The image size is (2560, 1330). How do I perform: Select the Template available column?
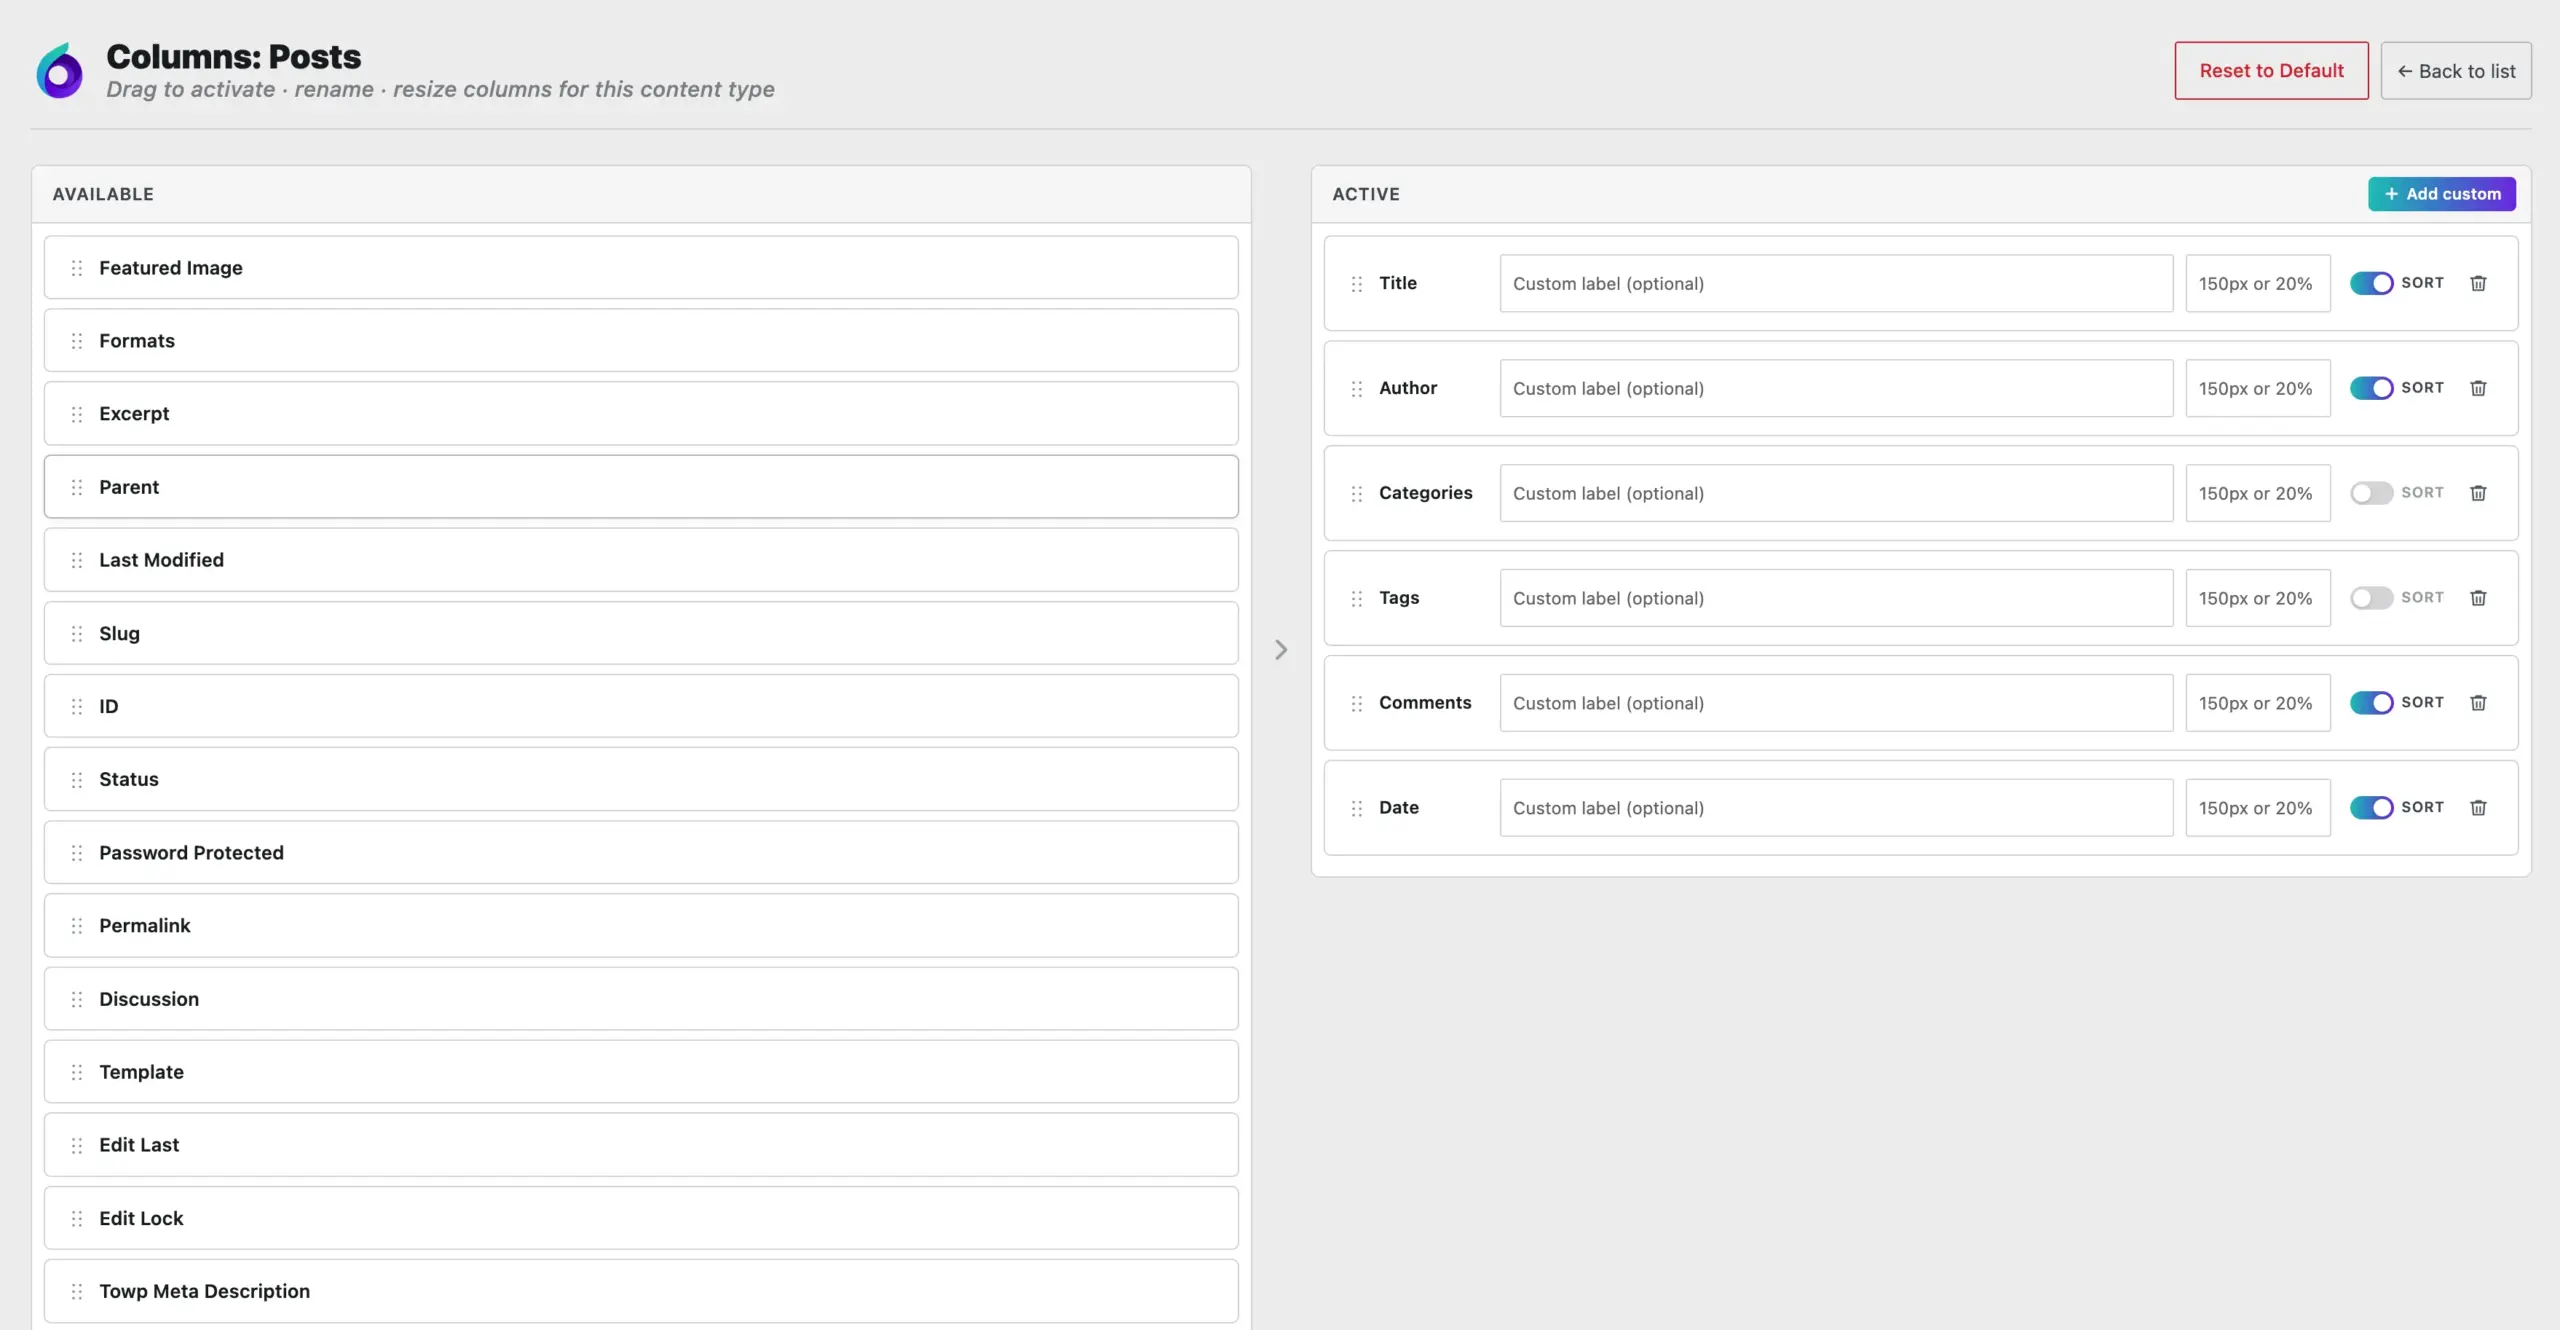coord(641,1072)
